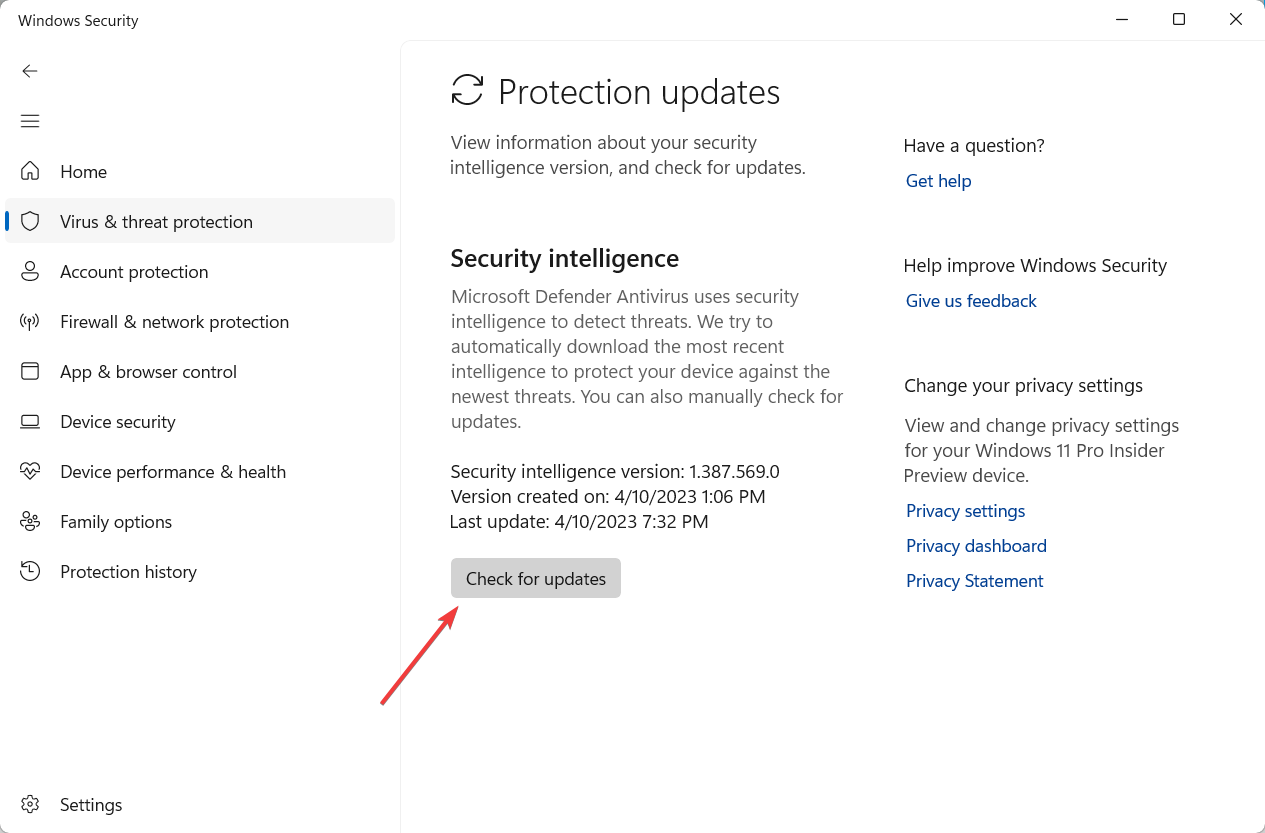Click the Give us feedback link
Screen dimensions: 1265x833
click(x=971, y=301)
